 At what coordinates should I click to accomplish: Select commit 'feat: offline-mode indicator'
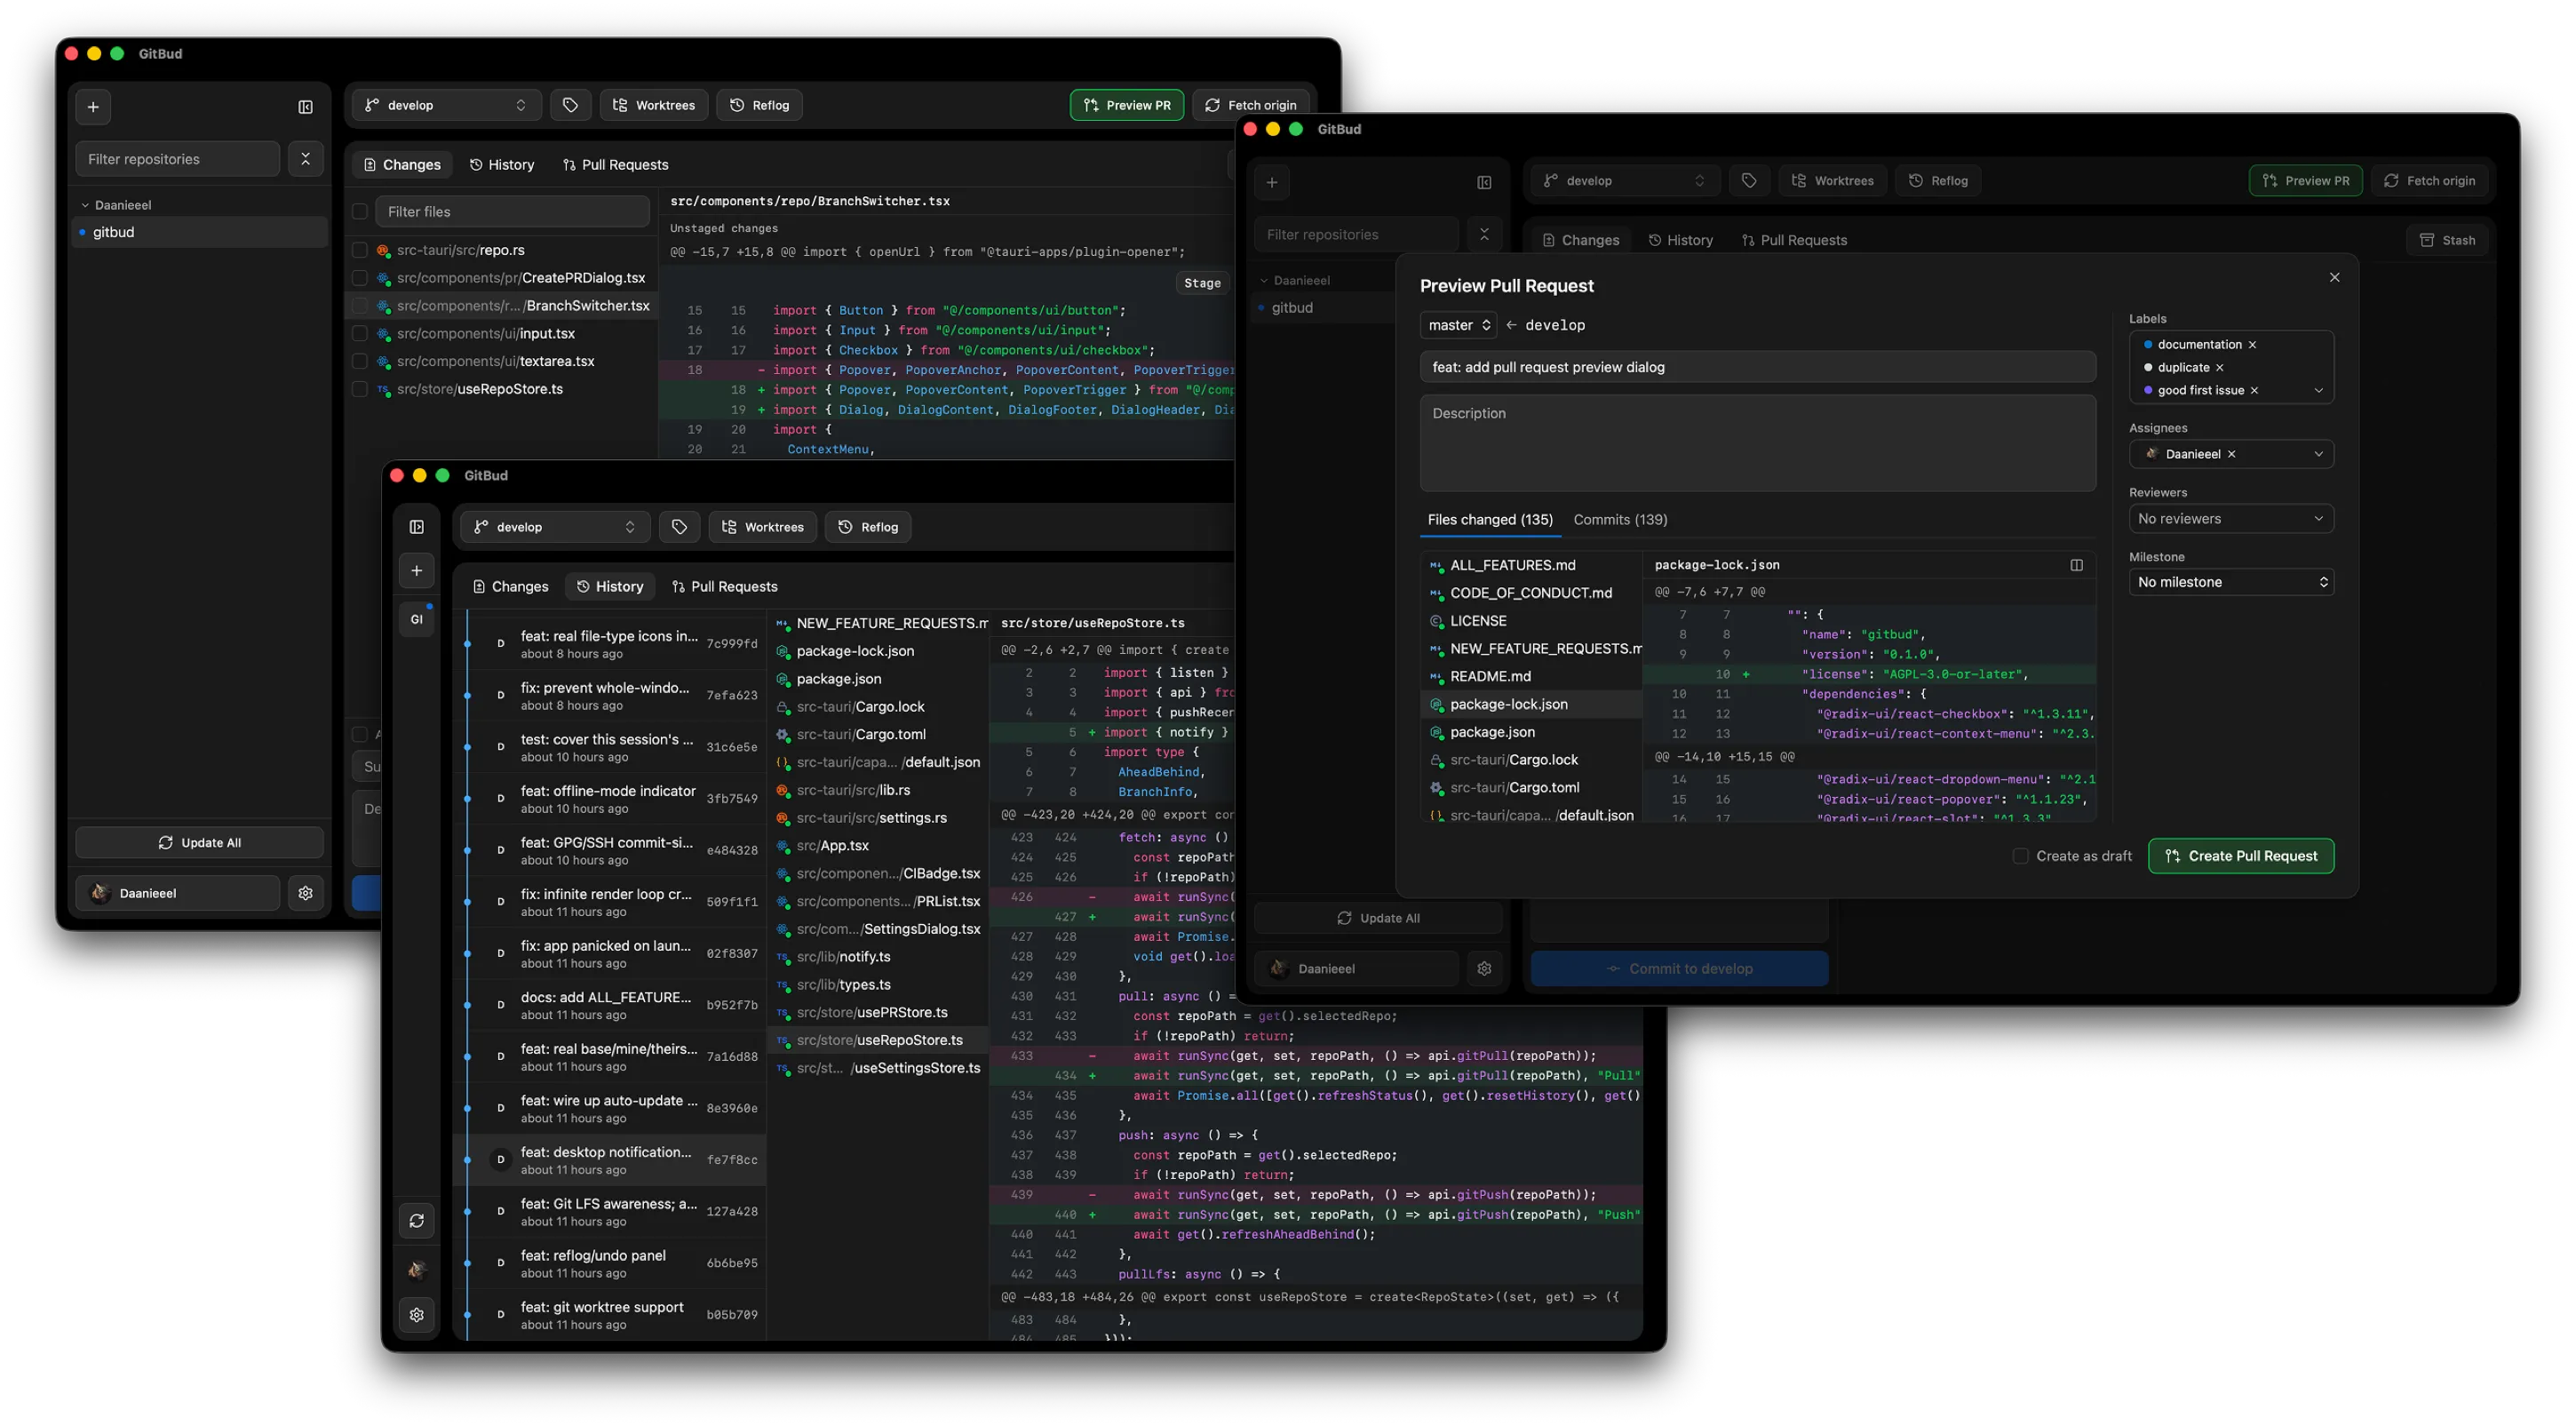[612, 798]
